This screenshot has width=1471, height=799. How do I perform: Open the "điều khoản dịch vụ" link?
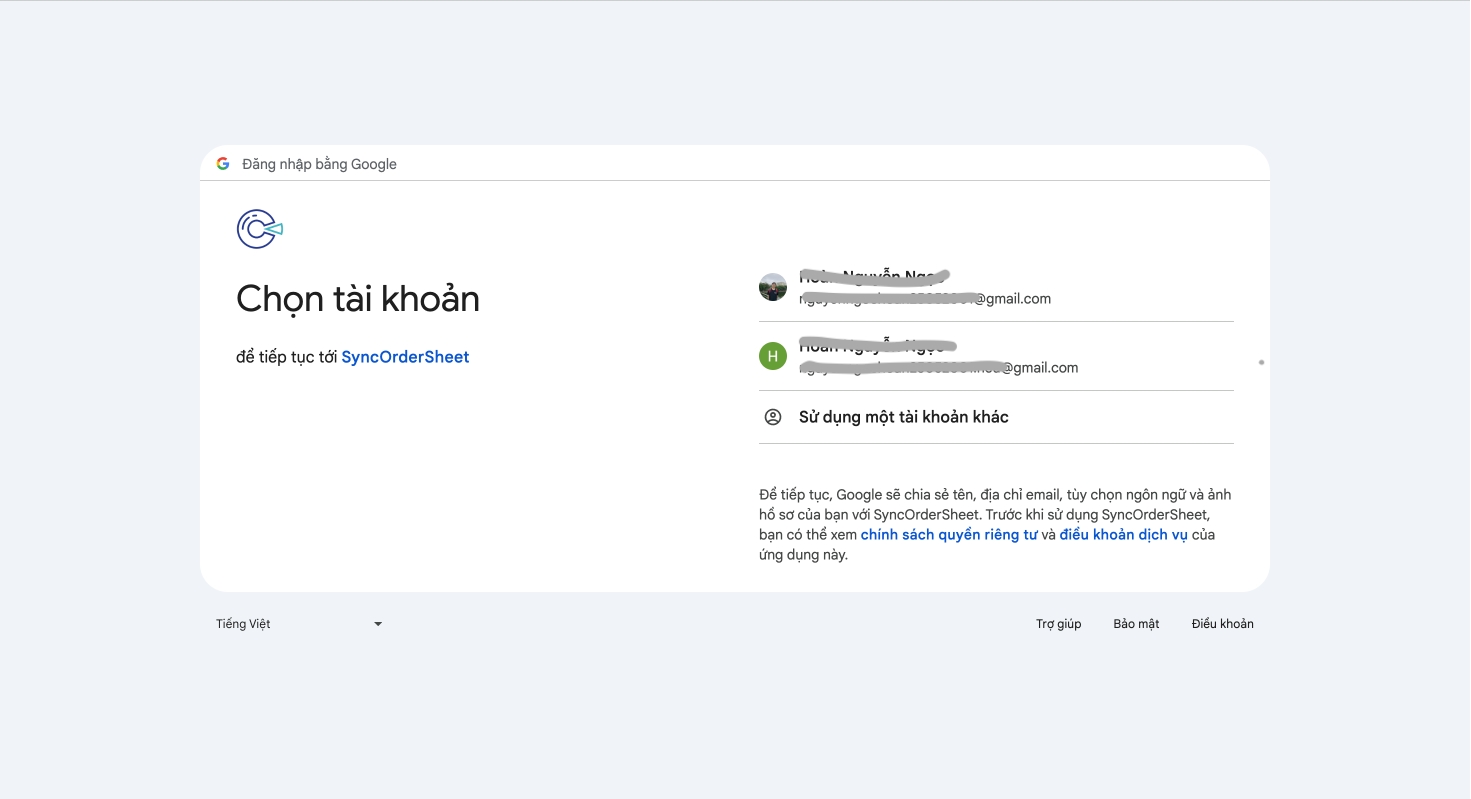[1123, 535]
